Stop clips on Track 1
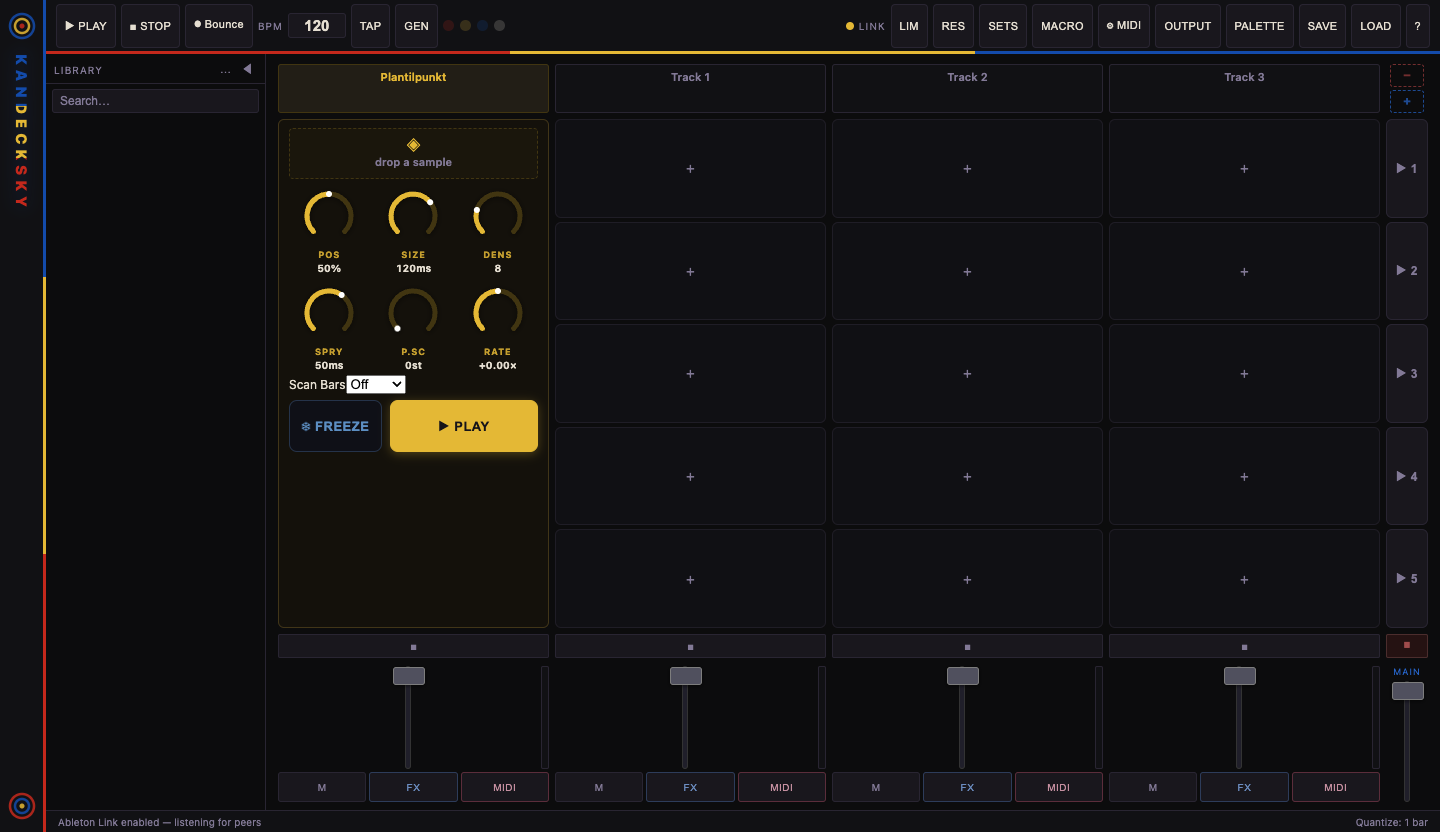The image size is (1440, 832). click(x=690, y=646)
